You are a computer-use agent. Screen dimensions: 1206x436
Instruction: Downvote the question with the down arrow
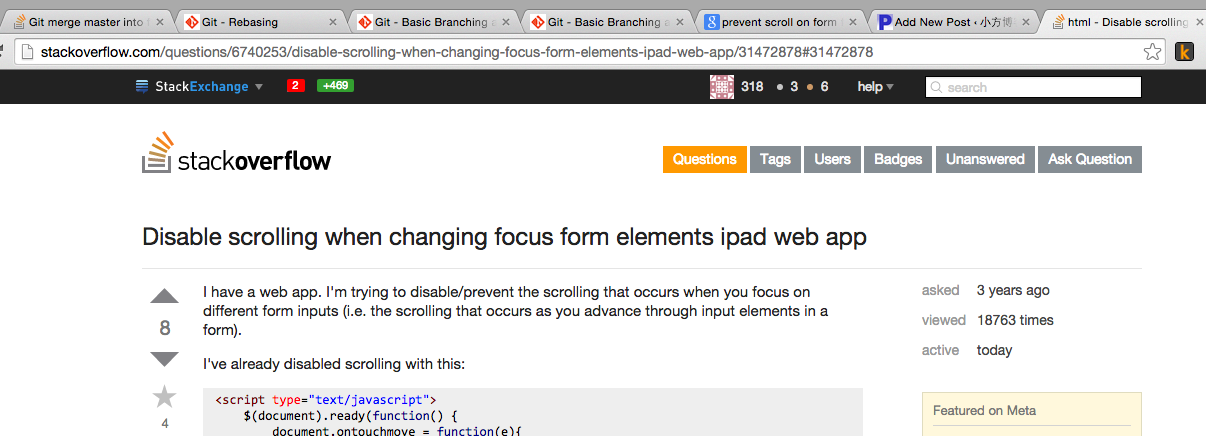point(164,359)
